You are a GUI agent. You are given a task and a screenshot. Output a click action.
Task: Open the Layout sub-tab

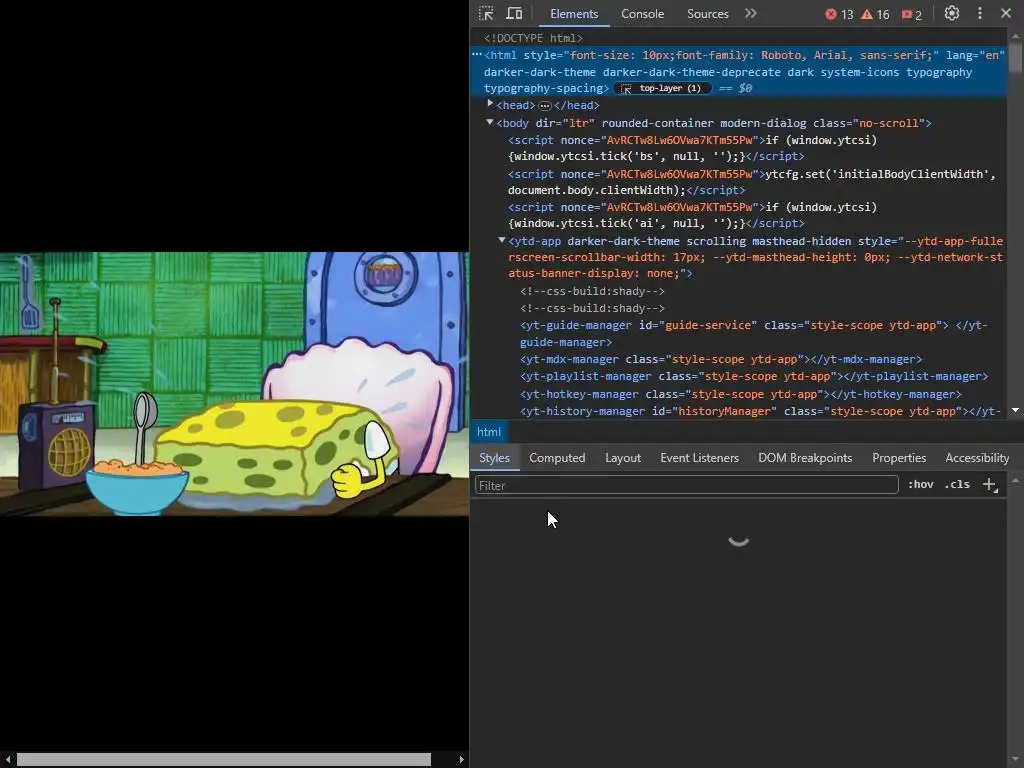pyautogui.click(x=622, y=458)
